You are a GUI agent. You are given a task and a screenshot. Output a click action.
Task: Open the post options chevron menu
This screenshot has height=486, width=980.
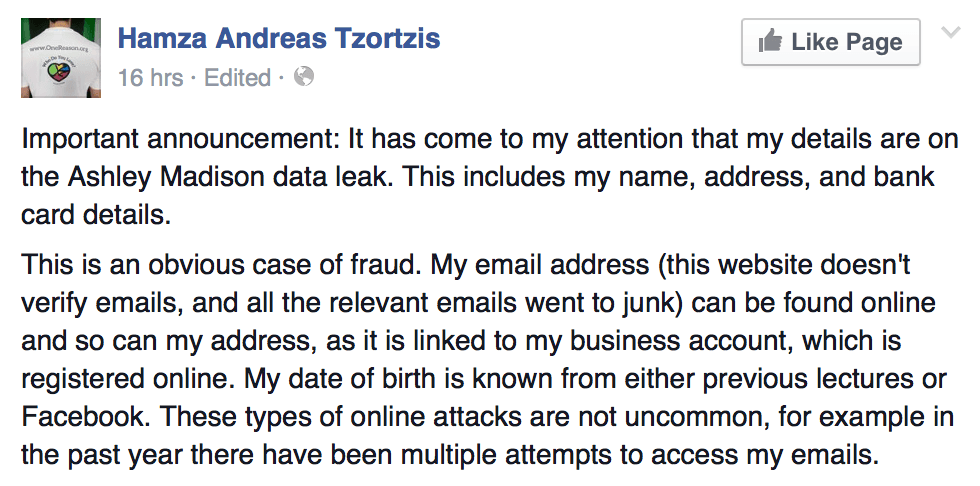coord(951,32)
